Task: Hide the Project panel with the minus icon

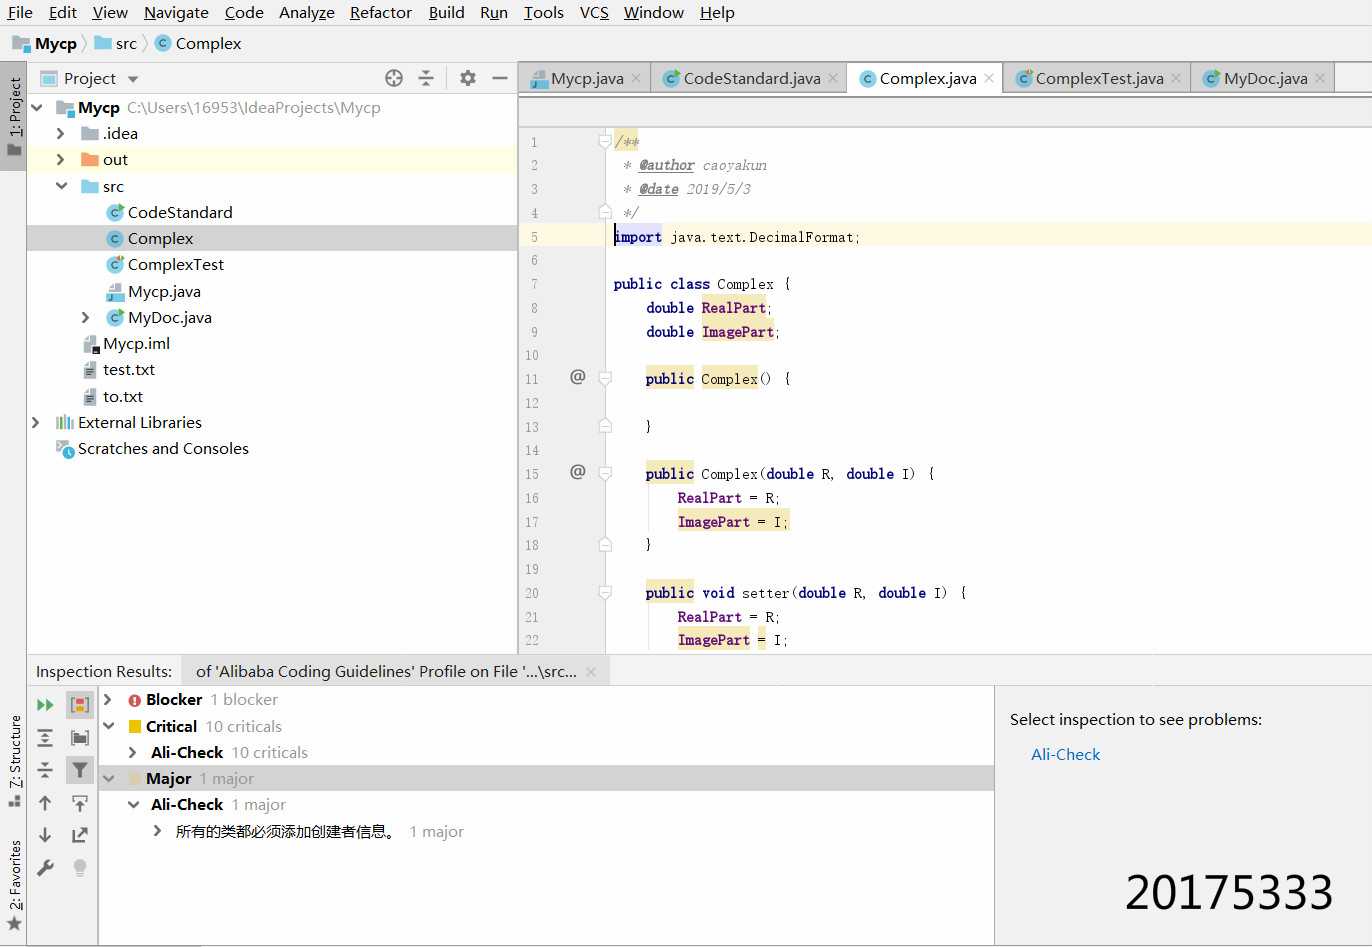Action: coord(499,78)
